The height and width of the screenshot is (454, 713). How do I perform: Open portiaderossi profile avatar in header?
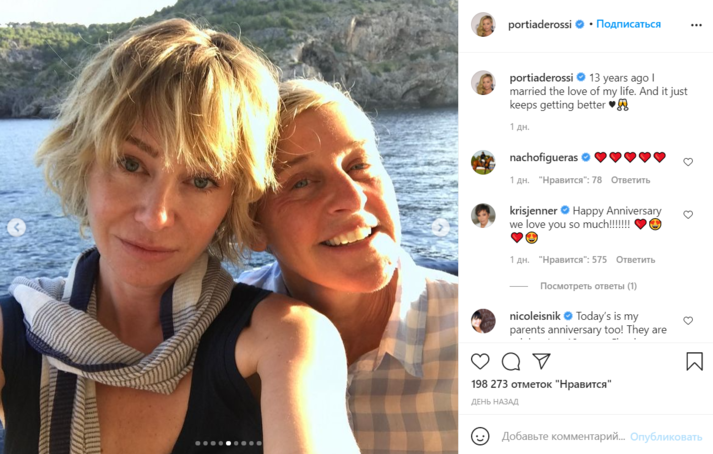tap(484, 25)
